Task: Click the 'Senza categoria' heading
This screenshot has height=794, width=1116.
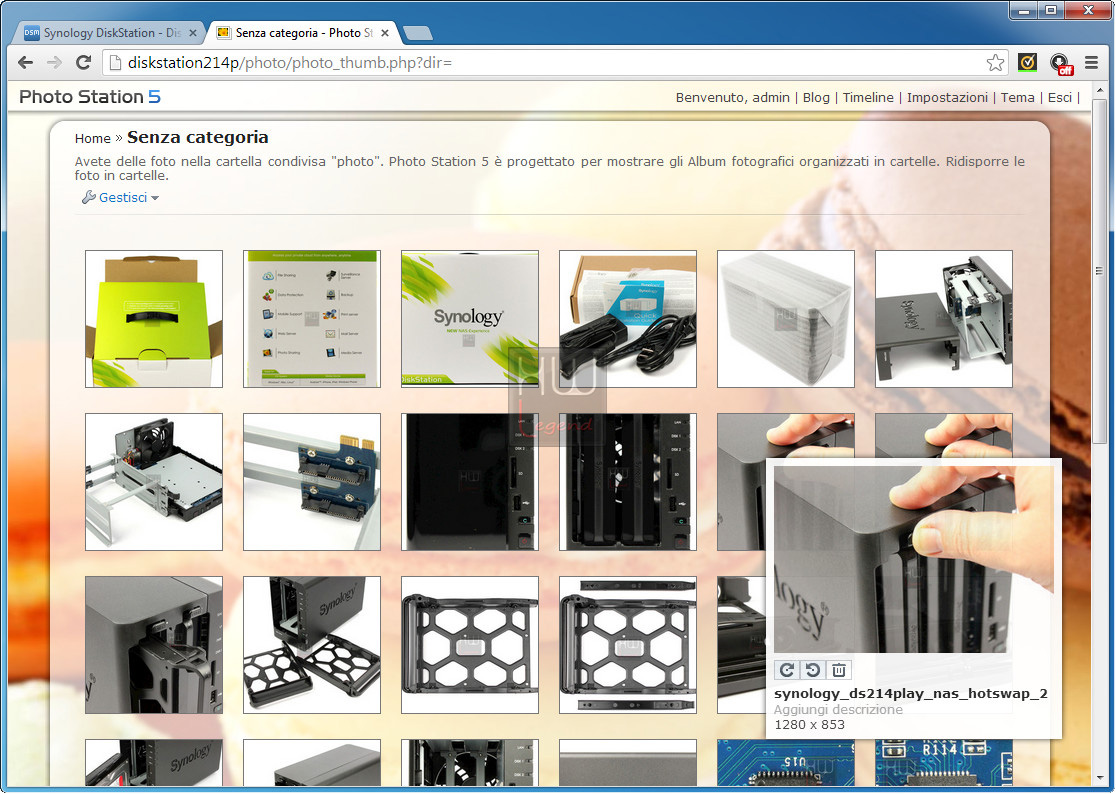Action: click(x=198, y=137)
